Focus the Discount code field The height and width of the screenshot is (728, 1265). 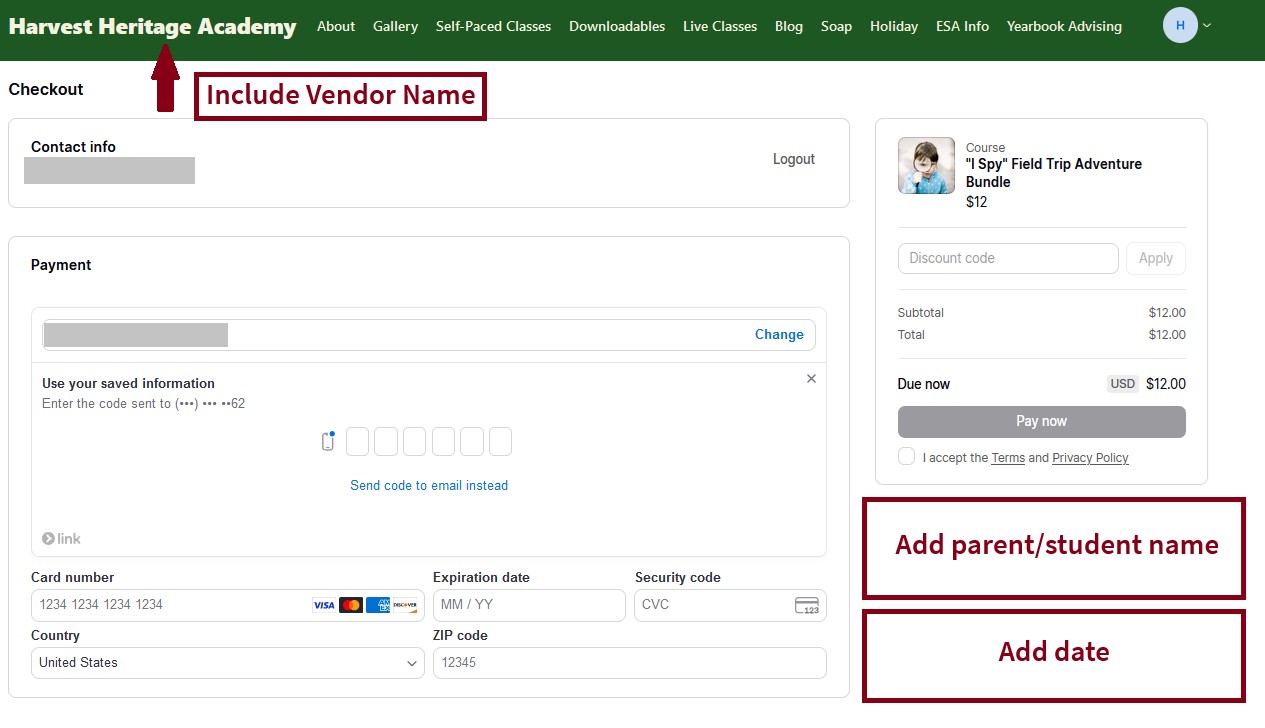pyautogui.click(x=1007, y=258)
